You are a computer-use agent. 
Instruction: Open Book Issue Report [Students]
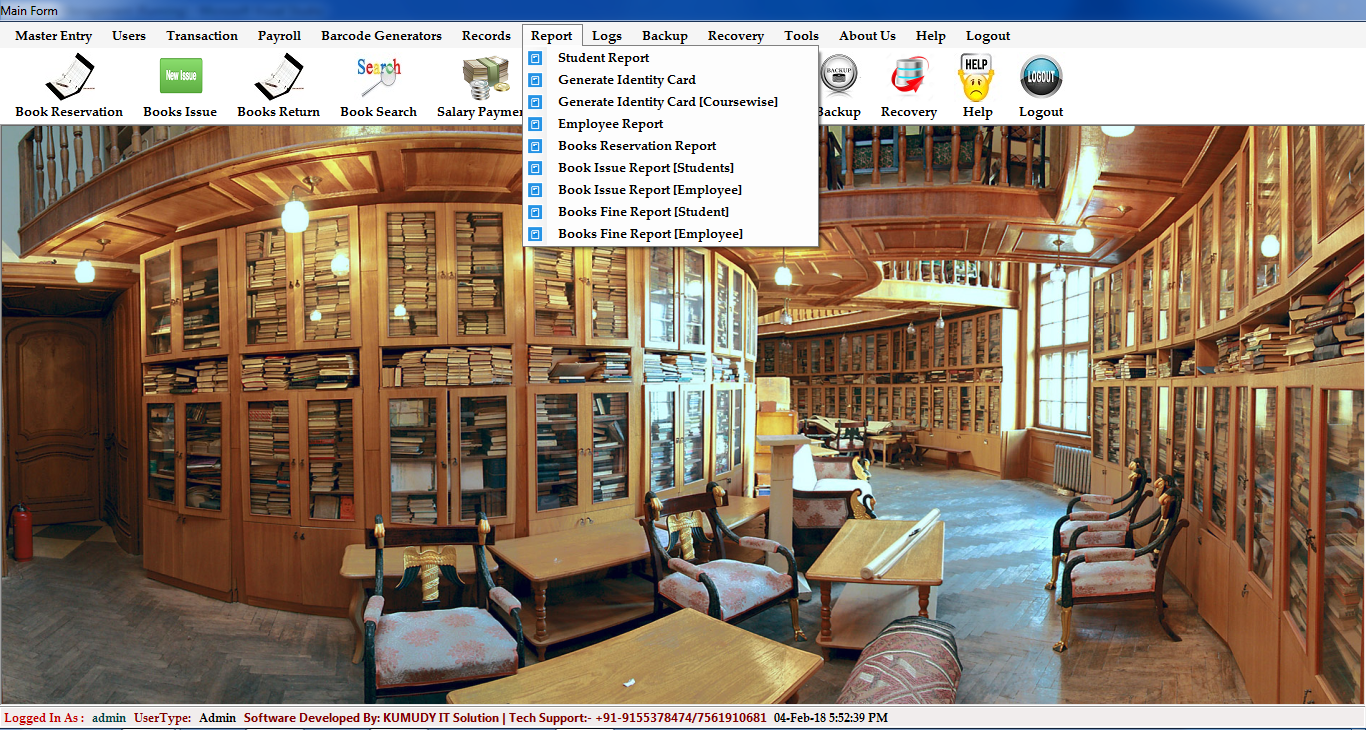pyautogui.click(x=645, y=168)
